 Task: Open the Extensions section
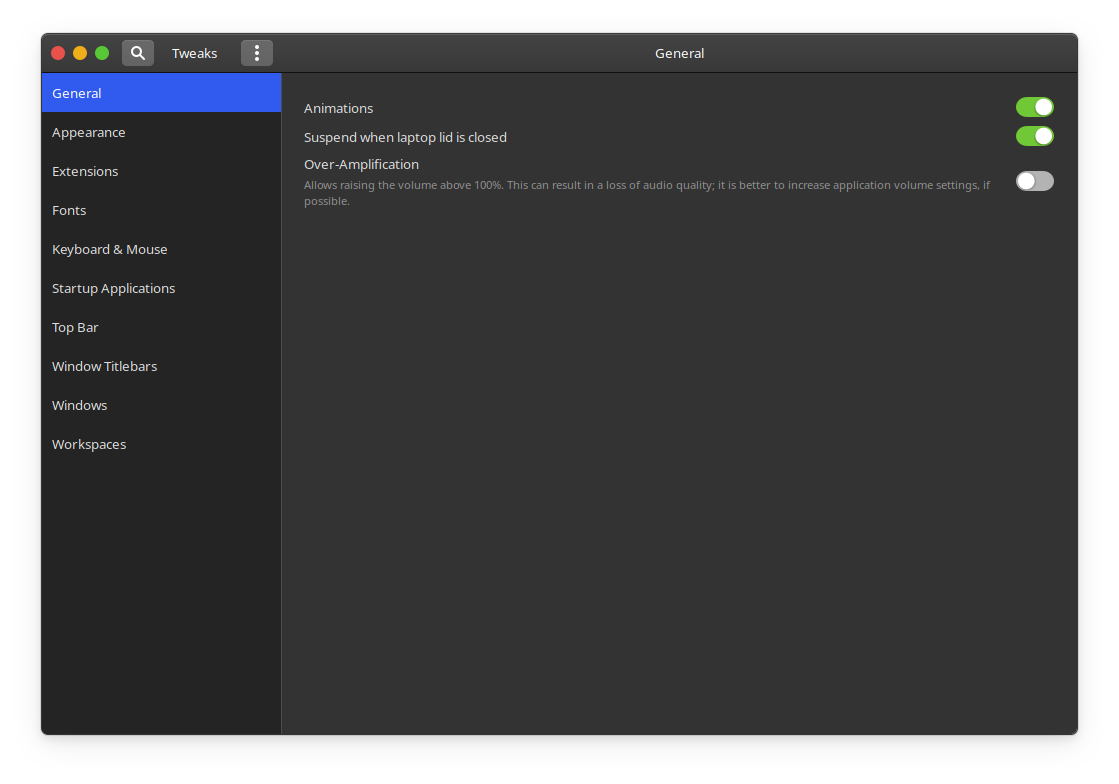pyautogui.click(x=161, y=171)
